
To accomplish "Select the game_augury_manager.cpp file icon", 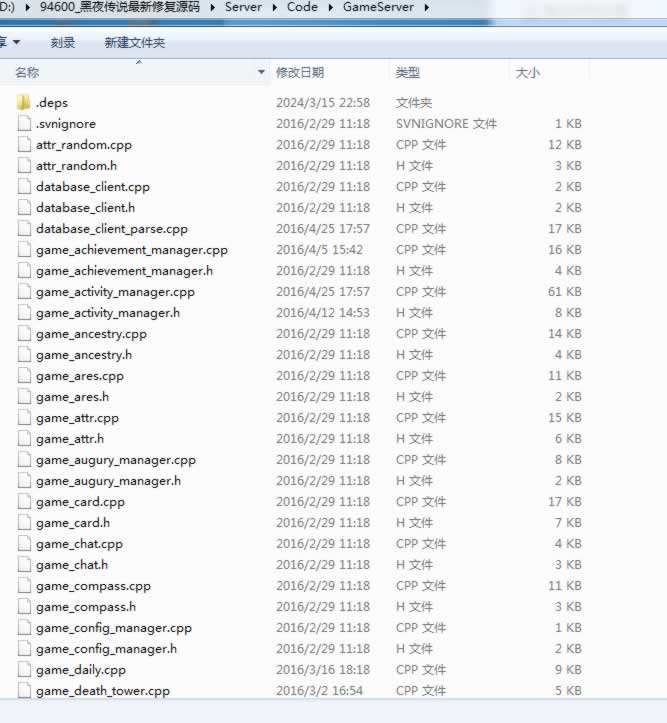I will [24, 459].
